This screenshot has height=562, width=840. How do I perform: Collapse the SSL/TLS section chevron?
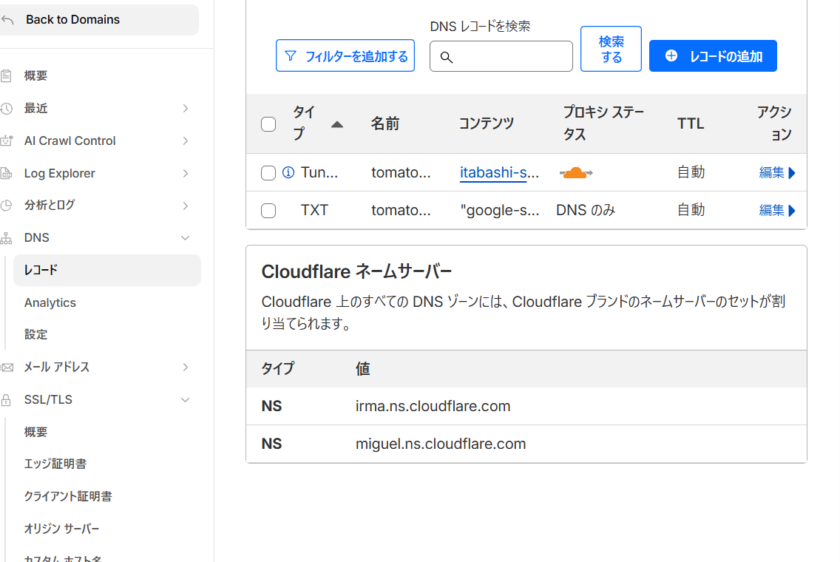[185, 400]
